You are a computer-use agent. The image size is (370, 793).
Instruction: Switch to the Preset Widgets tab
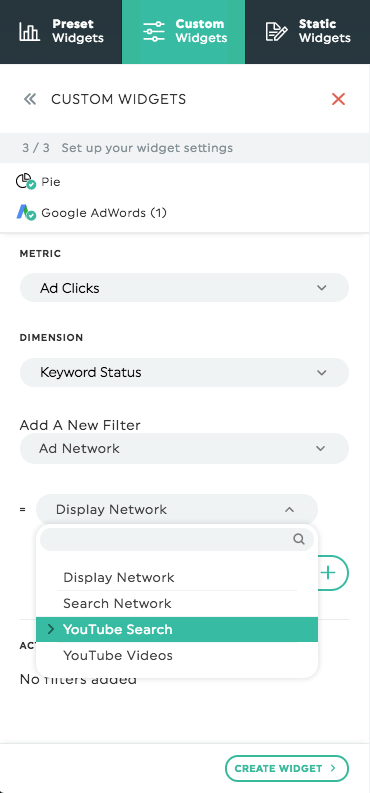(61, 32)
